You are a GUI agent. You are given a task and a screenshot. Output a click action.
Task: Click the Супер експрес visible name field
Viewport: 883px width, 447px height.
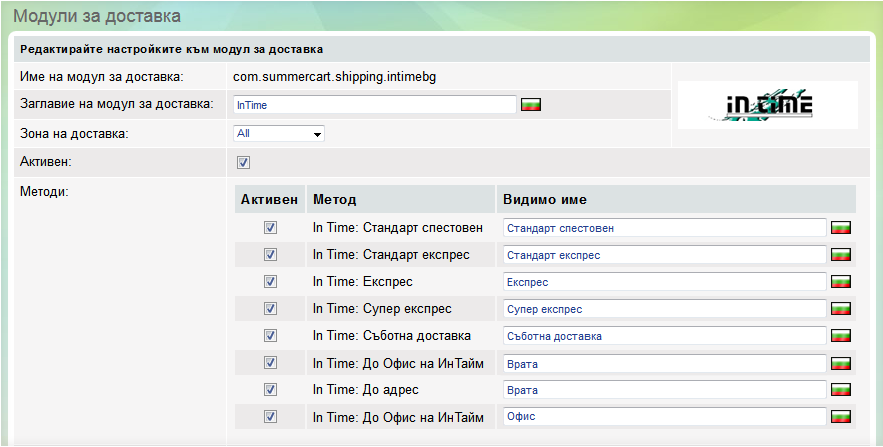point(664,309)
